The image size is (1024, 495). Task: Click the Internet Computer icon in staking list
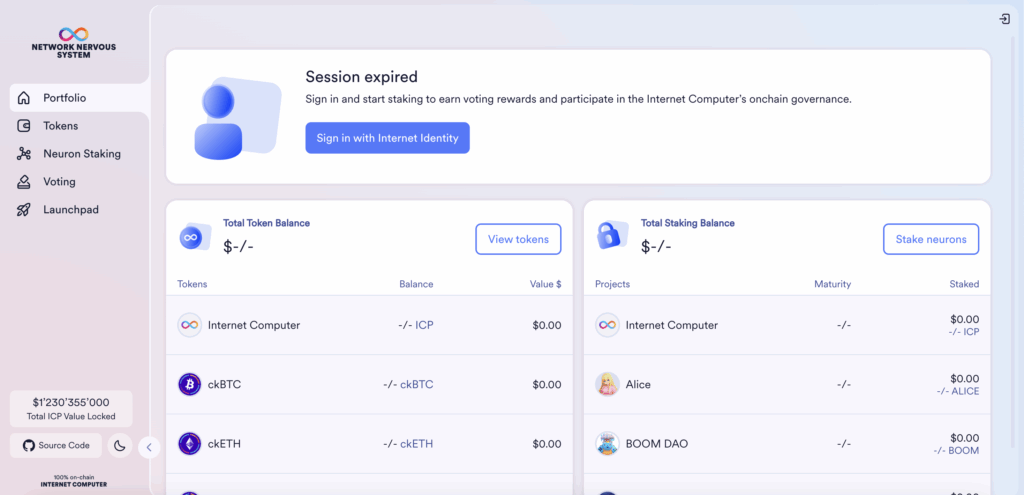pyautogui.click(x=607, y=325)
